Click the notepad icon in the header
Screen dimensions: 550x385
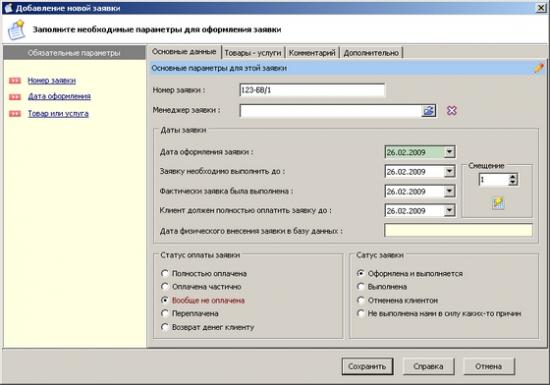click(x=16, y=30)
